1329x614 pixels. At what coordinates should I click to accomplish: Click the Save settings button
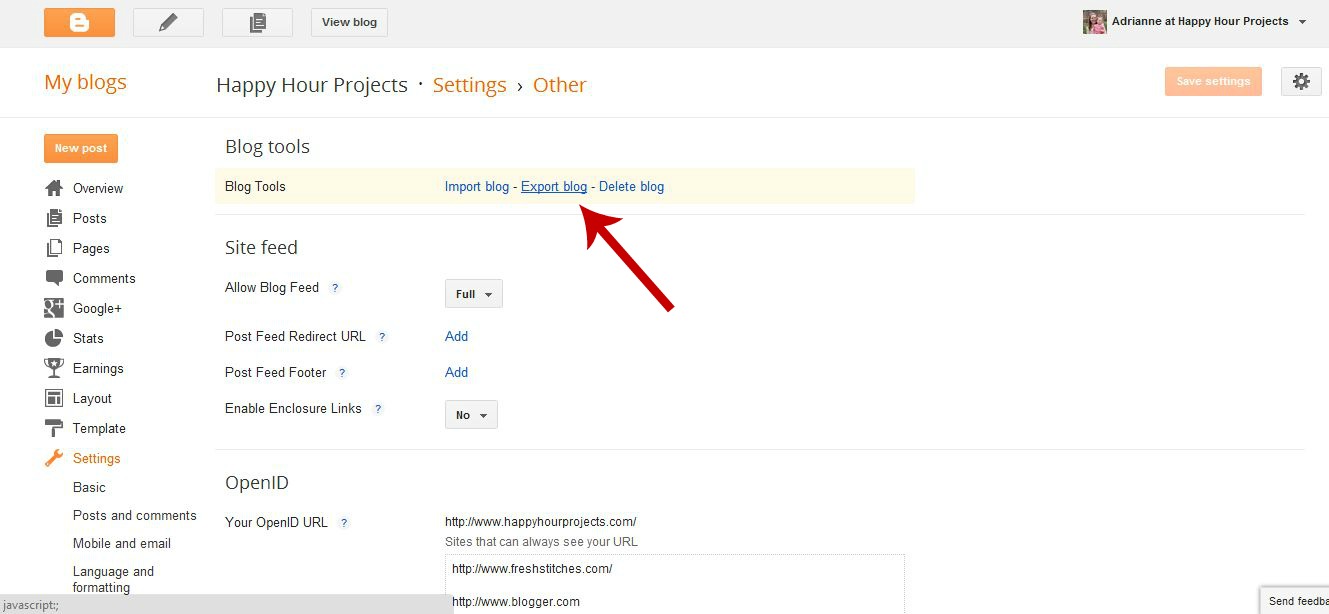coord(1213,82)
